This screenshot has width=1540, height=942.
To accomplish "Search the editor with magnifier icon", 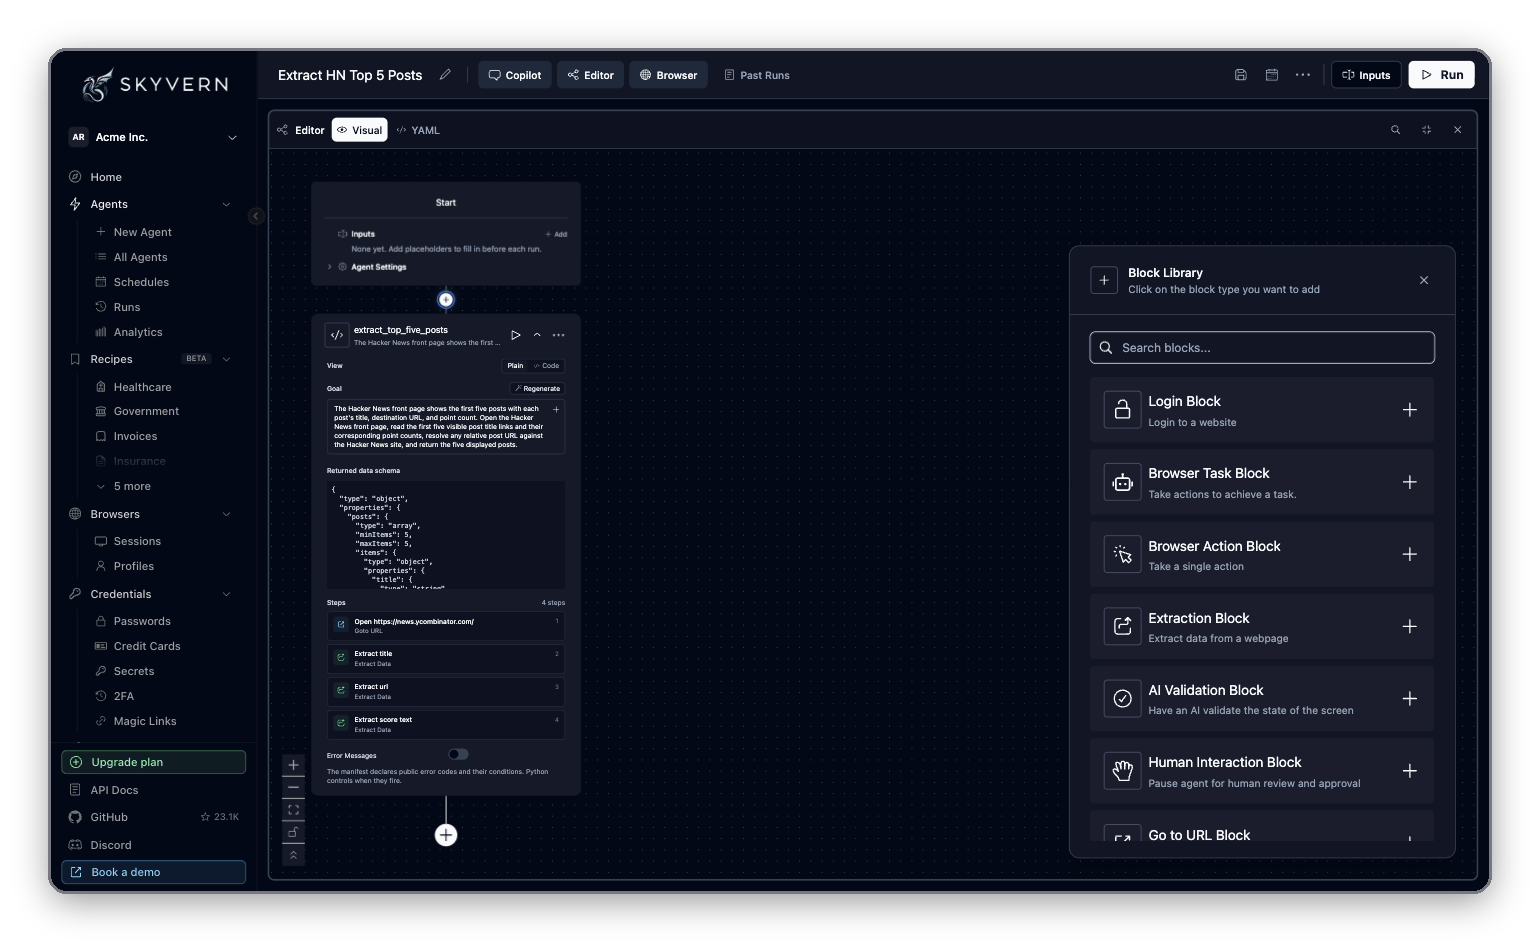I will tap(1395, 130).
